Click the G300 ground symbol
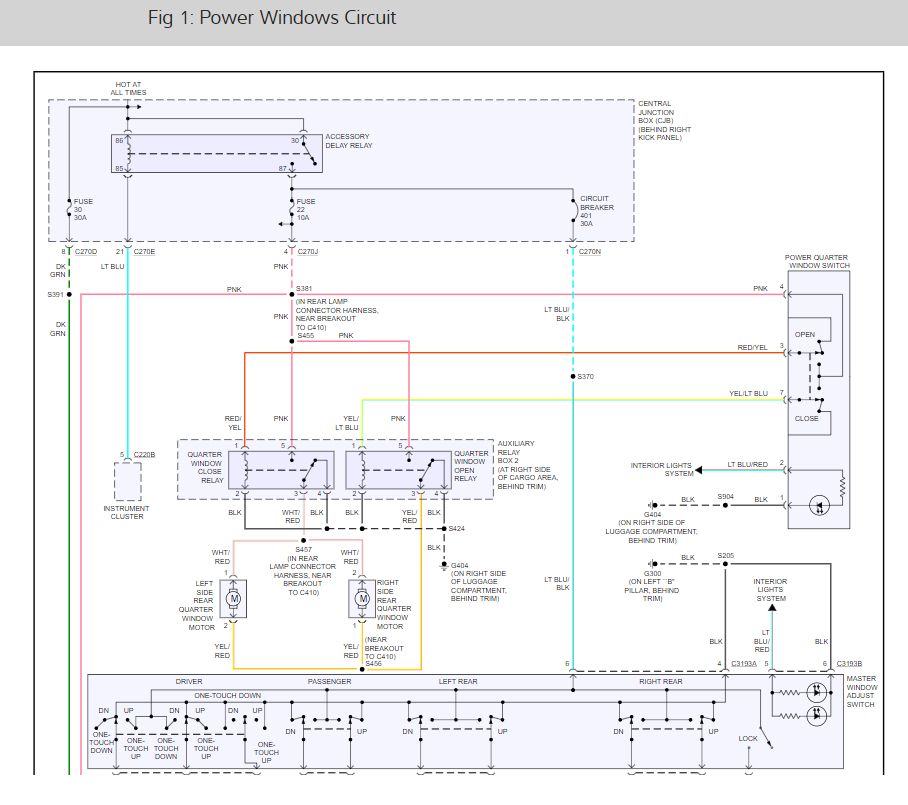This screenshot has height=805, width=908. point(652,564)
